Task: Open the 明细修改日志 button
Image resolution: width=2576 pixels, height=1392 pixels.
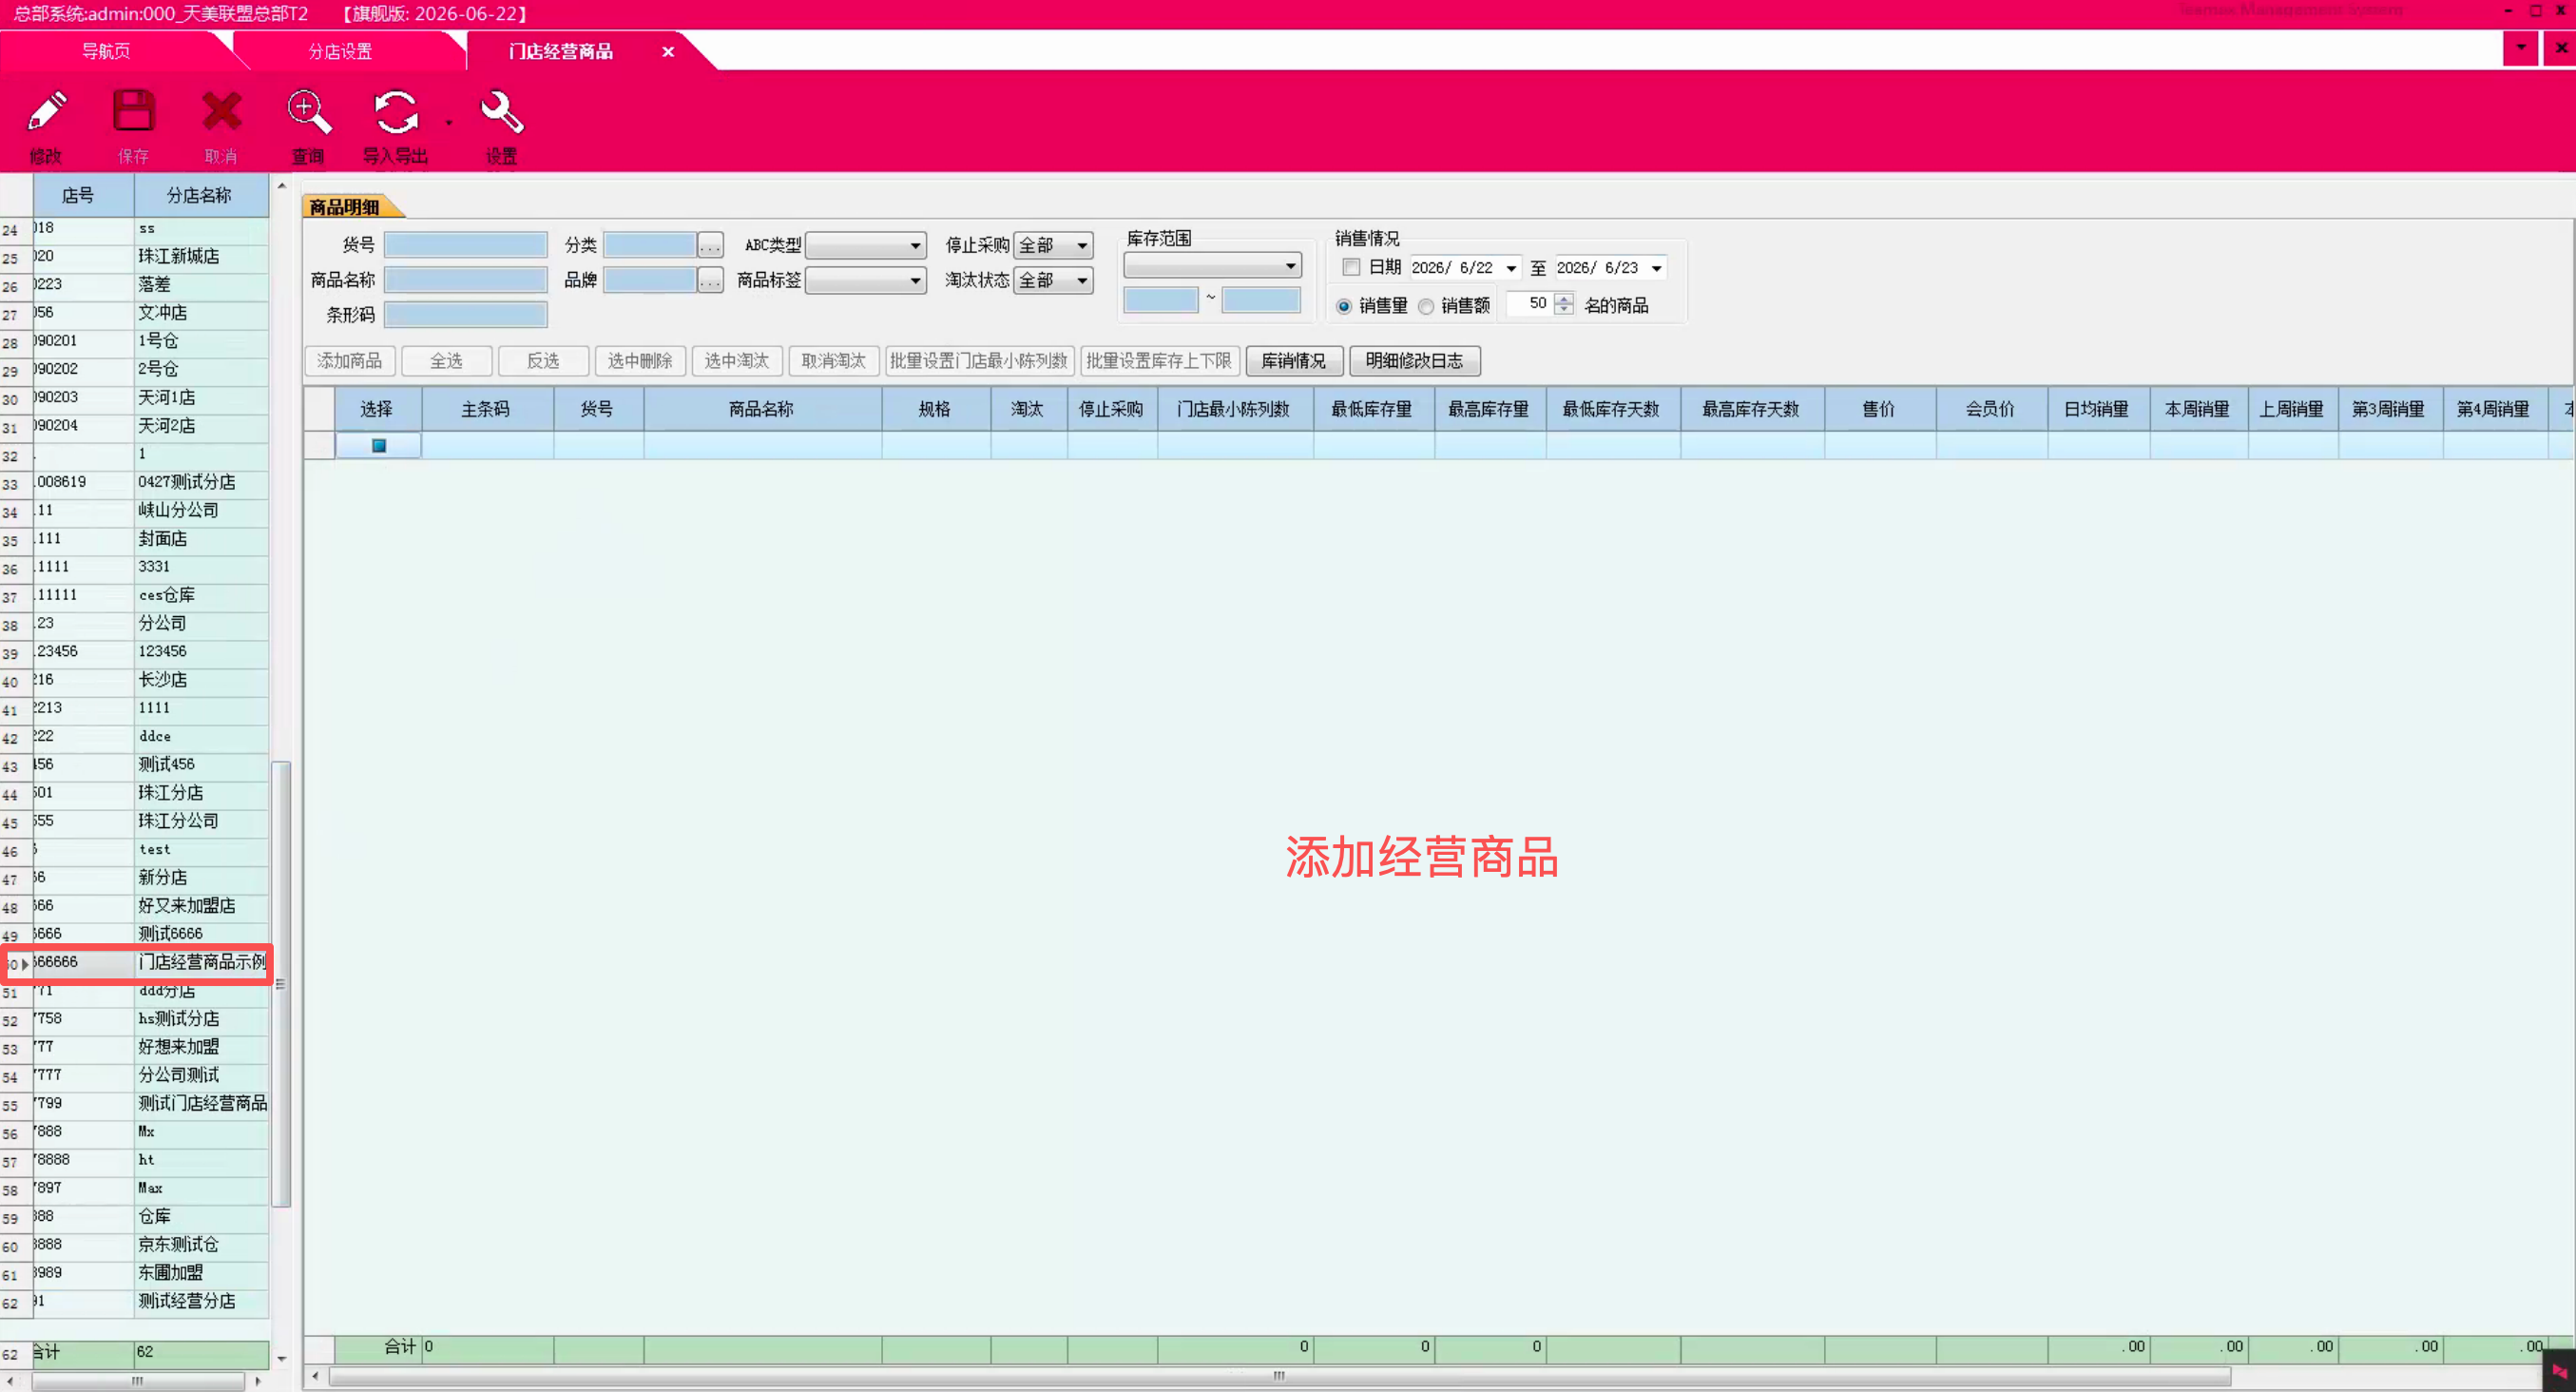Action: point(1414,361)
